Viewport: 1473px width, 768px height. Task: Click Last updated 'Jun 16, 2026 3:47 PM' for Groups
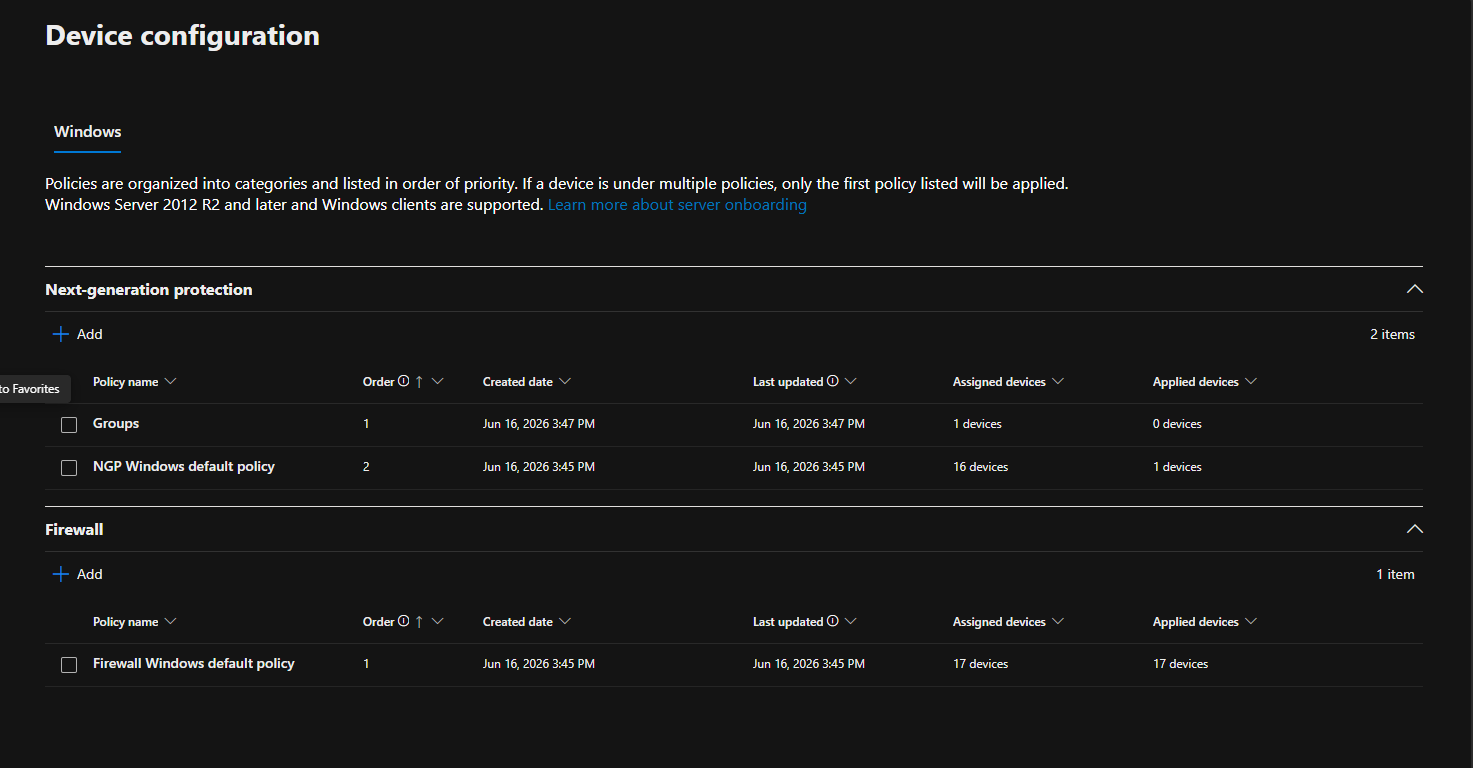(809, 424)
